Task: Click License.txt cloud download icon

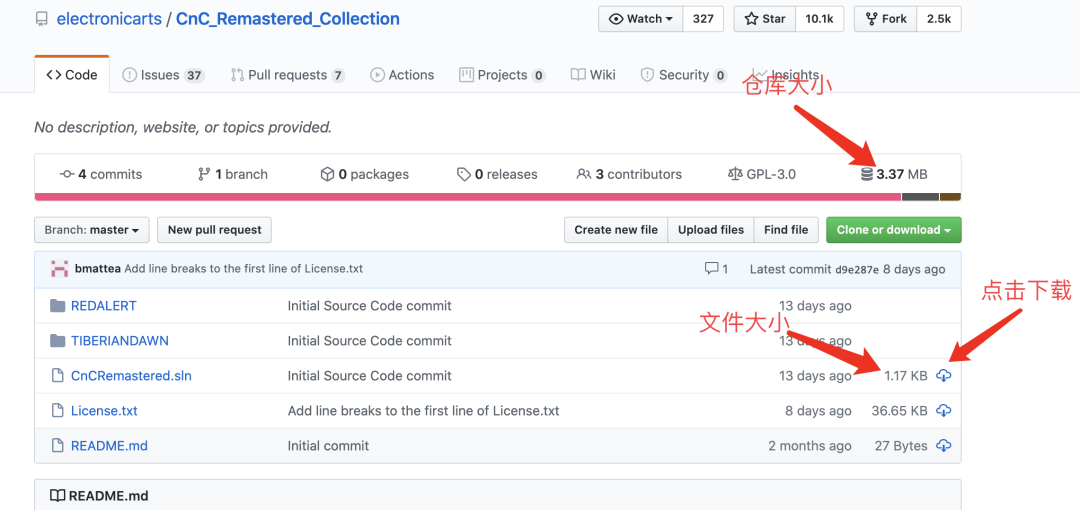Action: click(x=943, y=411)
